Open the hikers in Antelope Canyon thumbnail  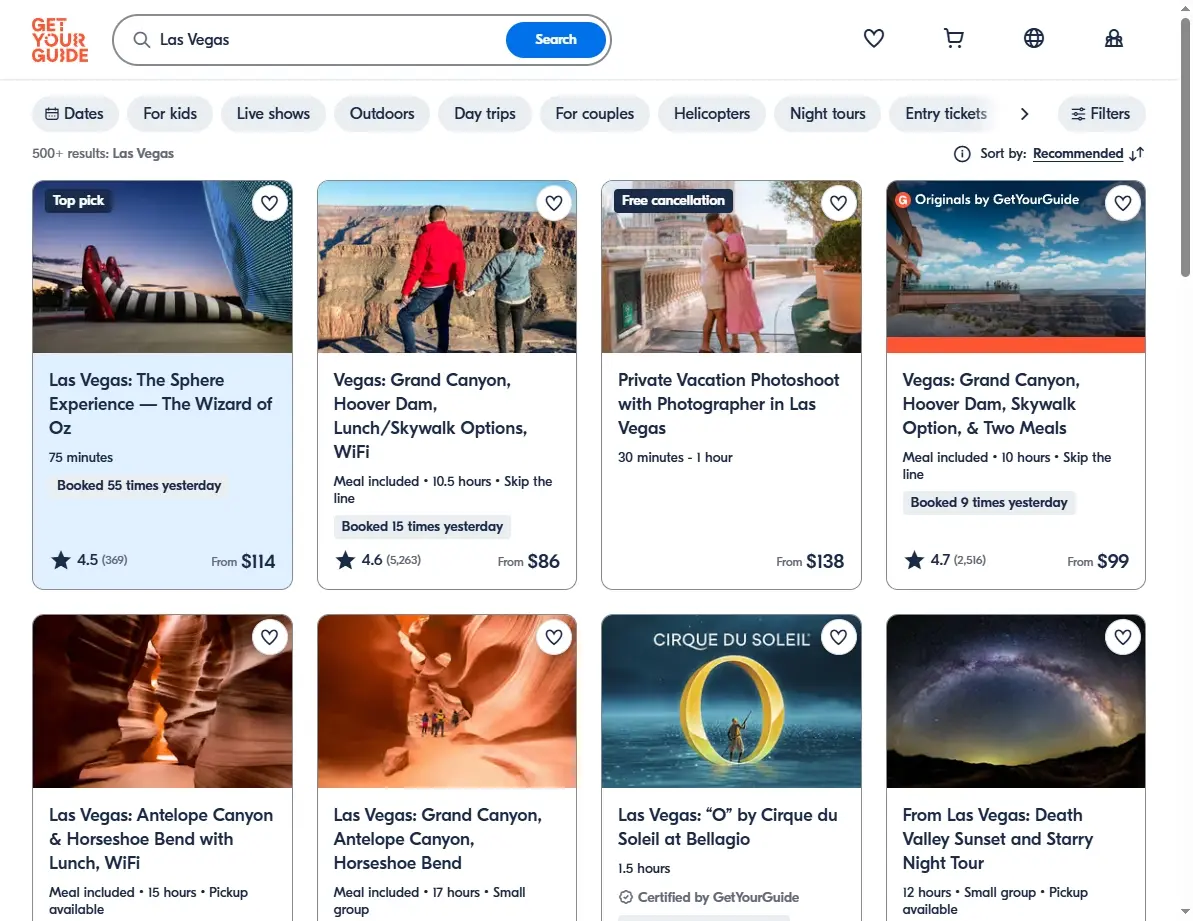pyautogui.click(x=447, y=701)
